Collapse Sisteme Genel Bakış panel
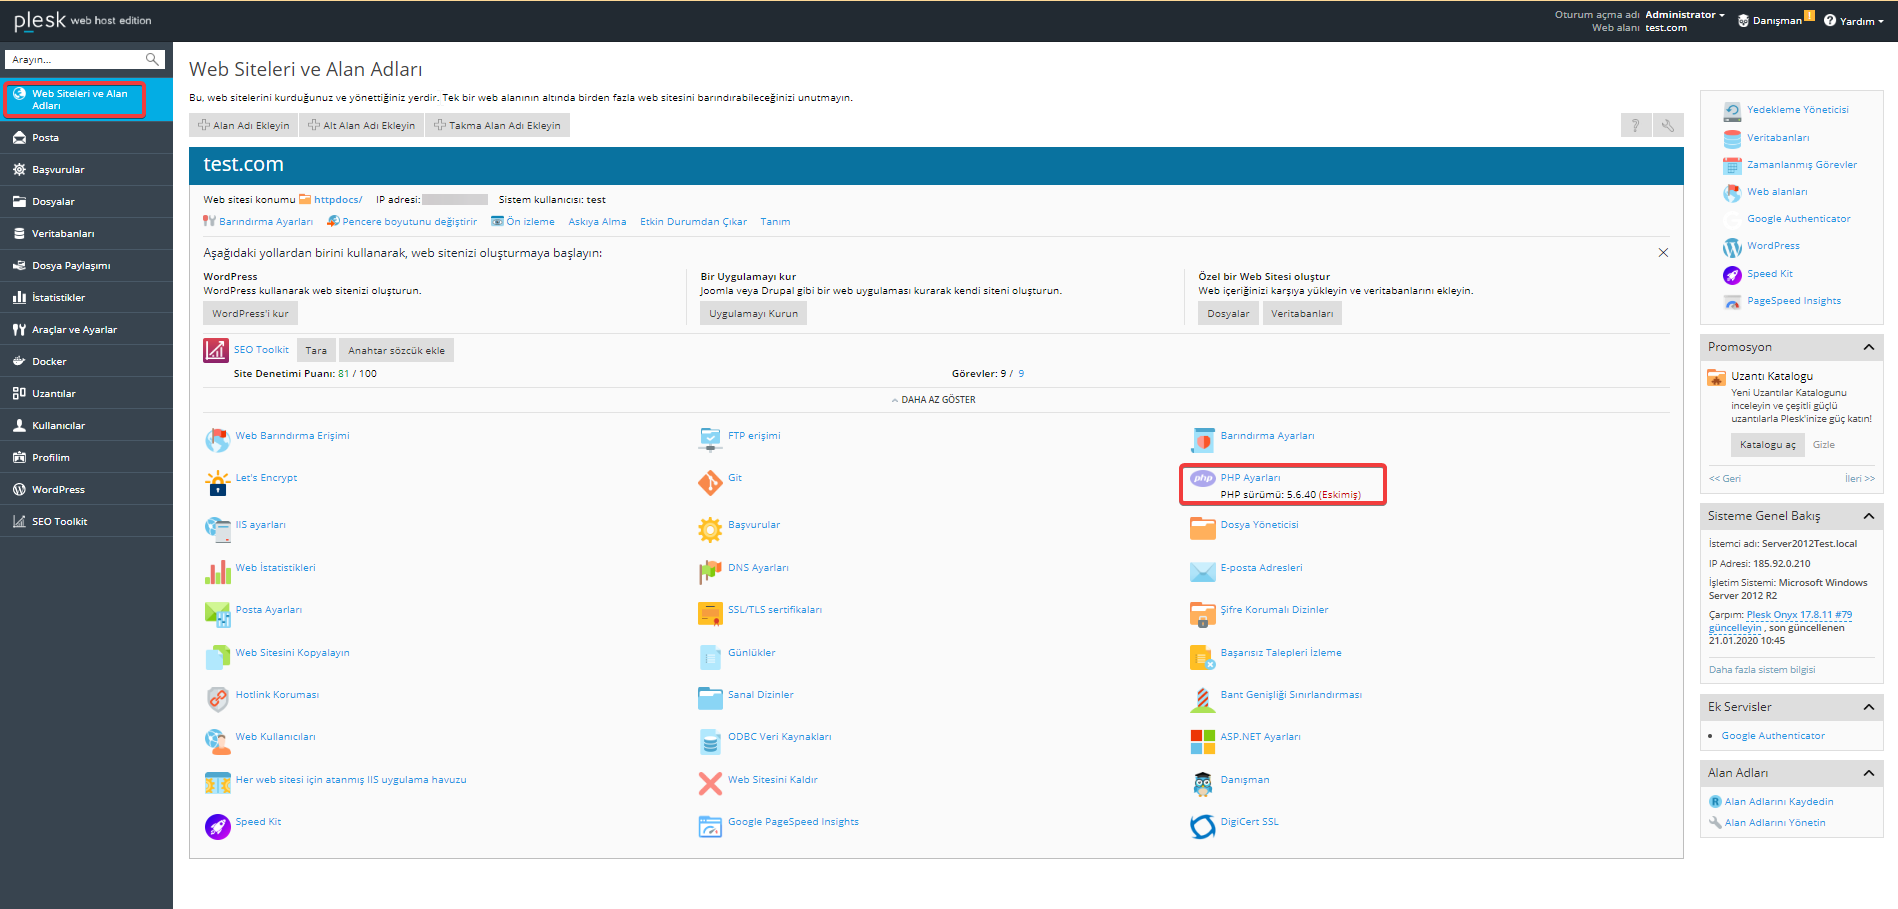 point(1868,516)
